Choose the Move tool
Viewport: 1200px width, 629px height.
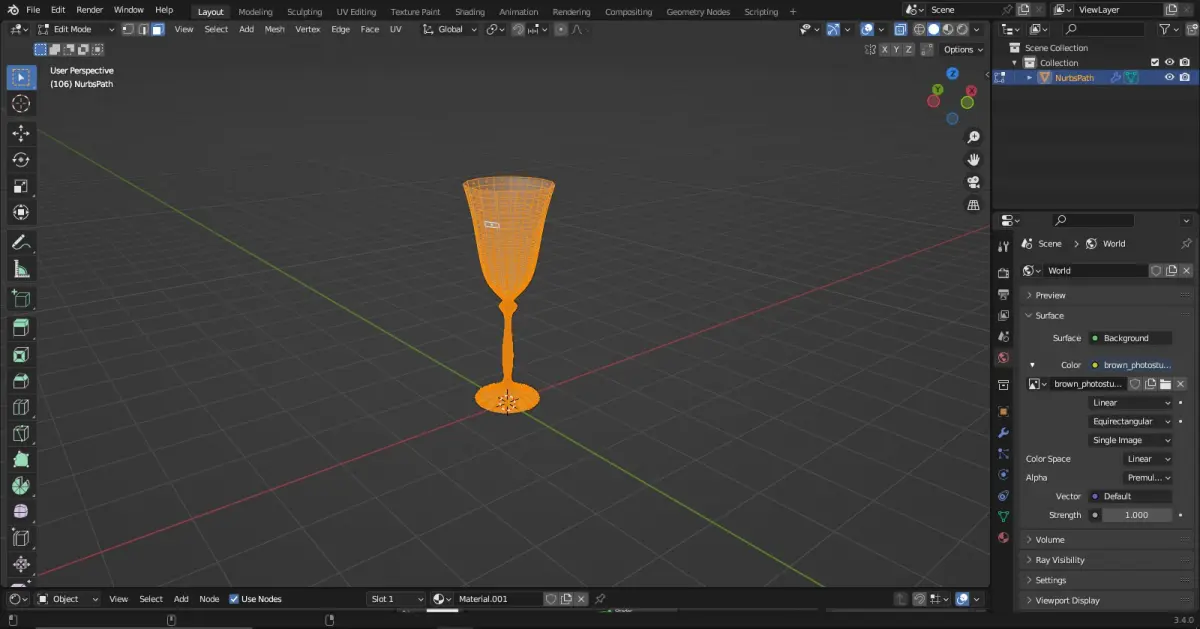click(21, 133)
